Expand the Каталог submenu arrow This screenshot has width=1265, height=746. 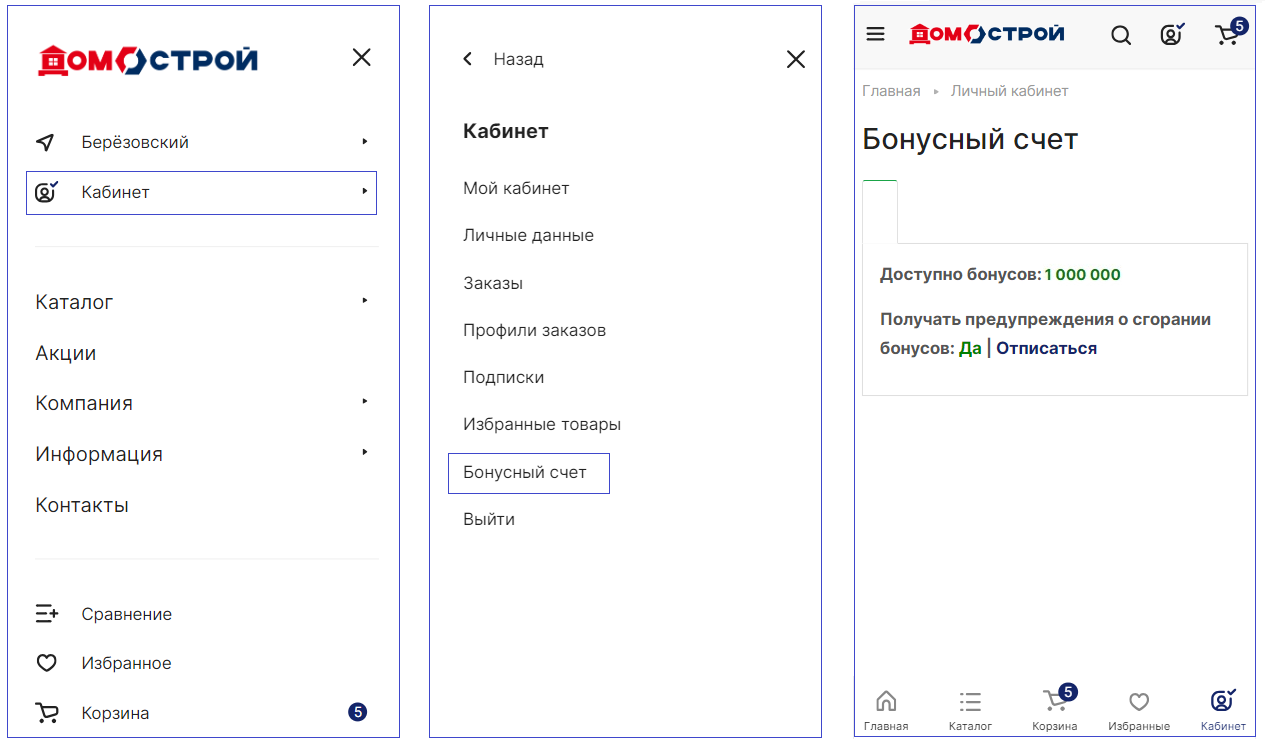coord(365,301)
